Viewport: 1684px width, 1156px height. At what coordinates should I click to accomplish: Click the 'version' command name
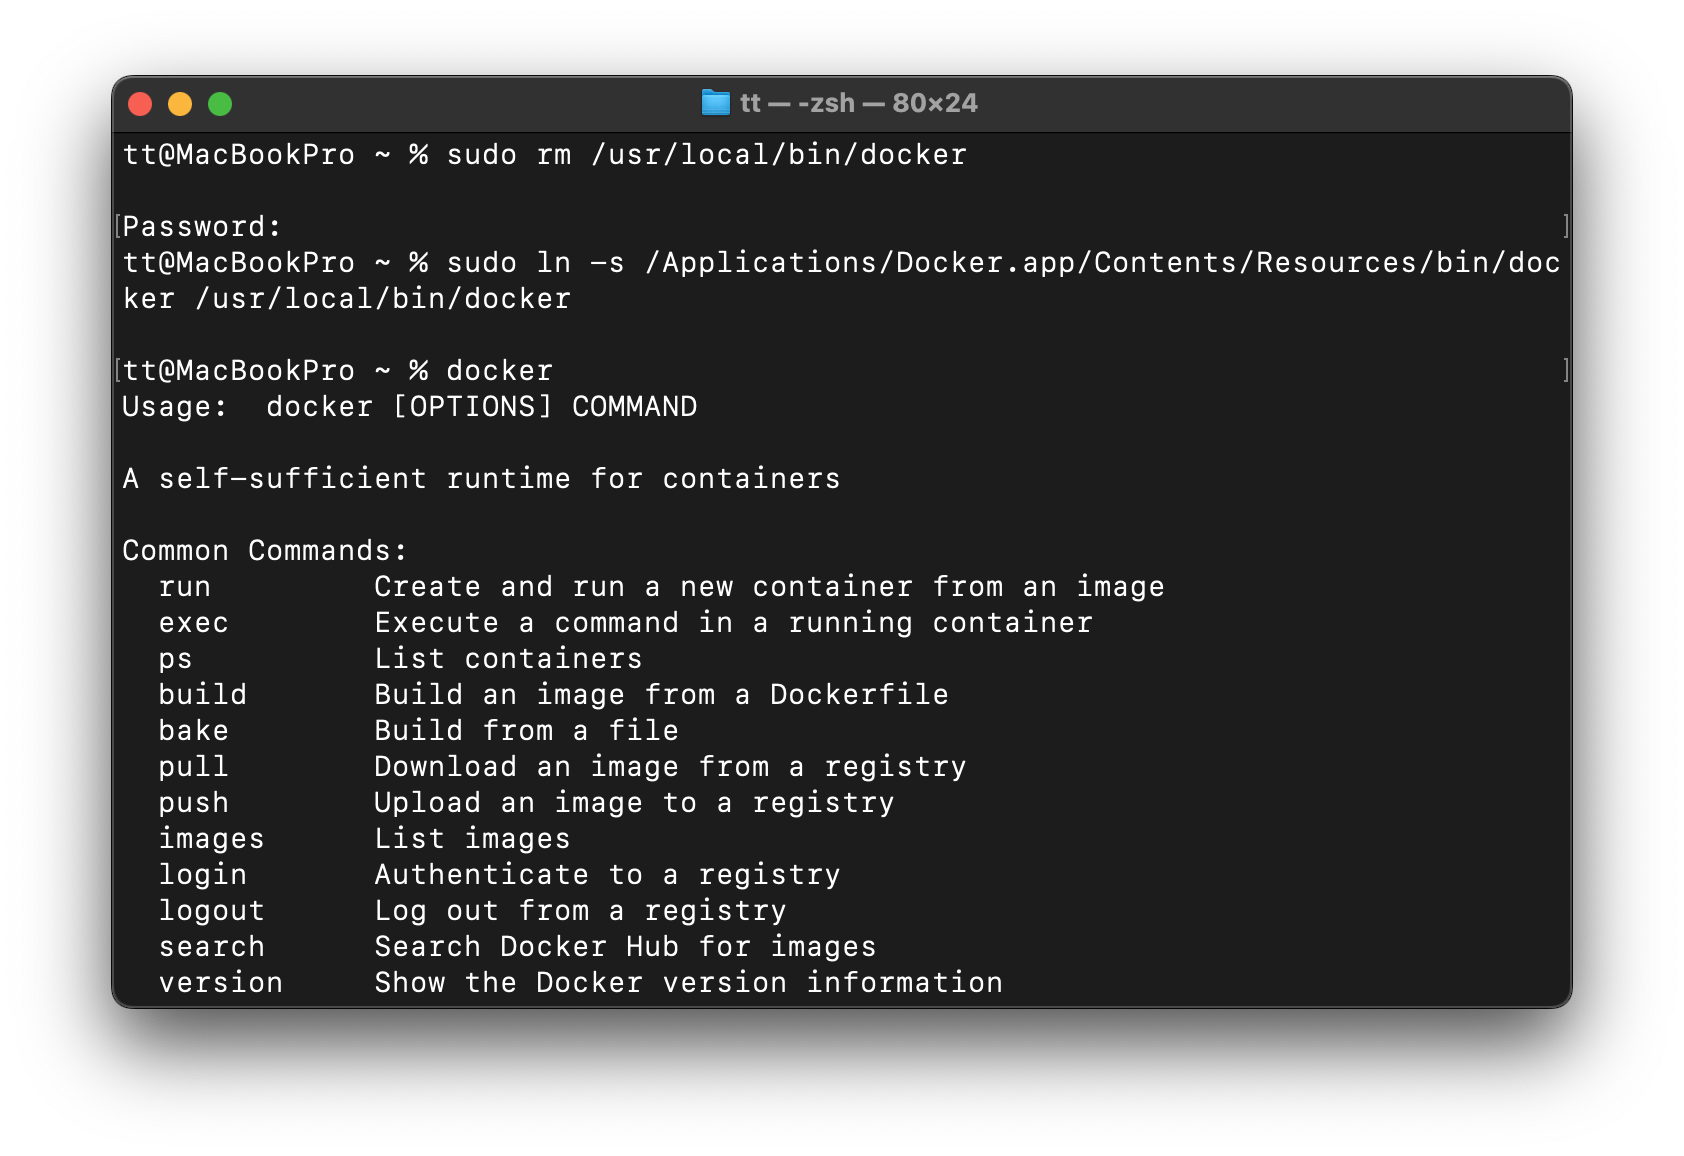(221, 983)
